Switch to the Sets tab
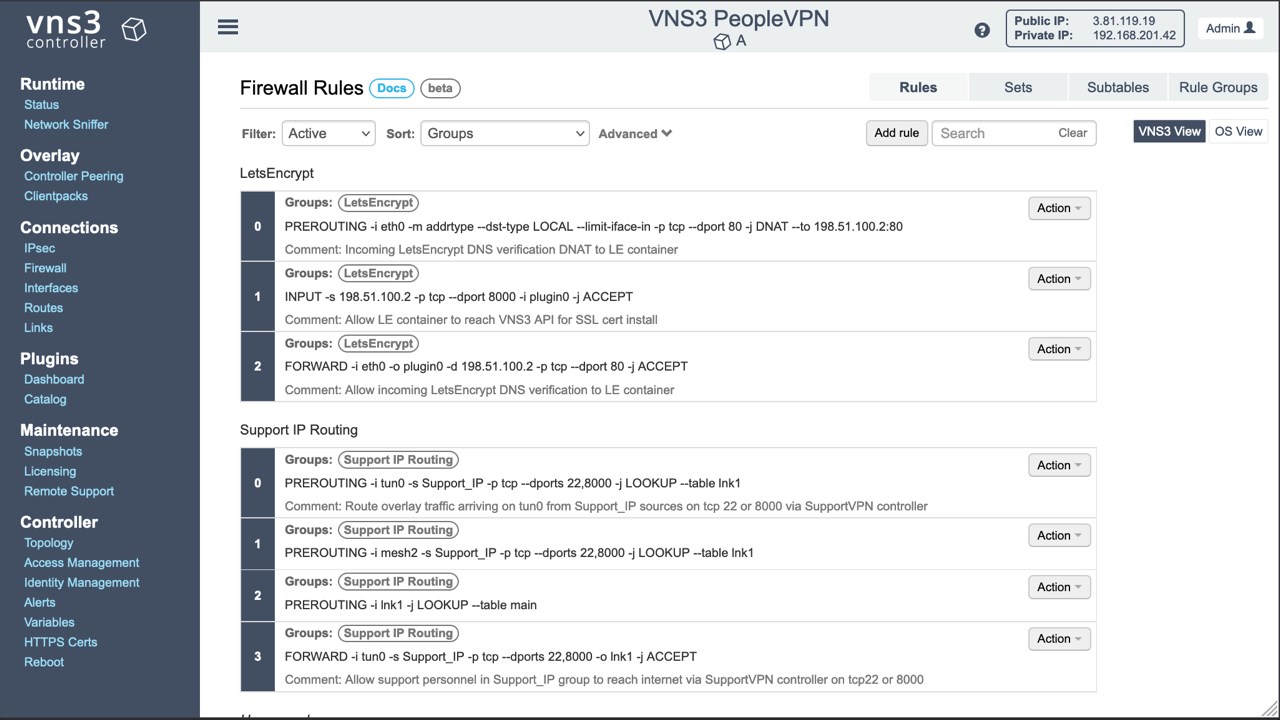The height and width of the screenshot is (720, 1280). [x=1018, y=87]
